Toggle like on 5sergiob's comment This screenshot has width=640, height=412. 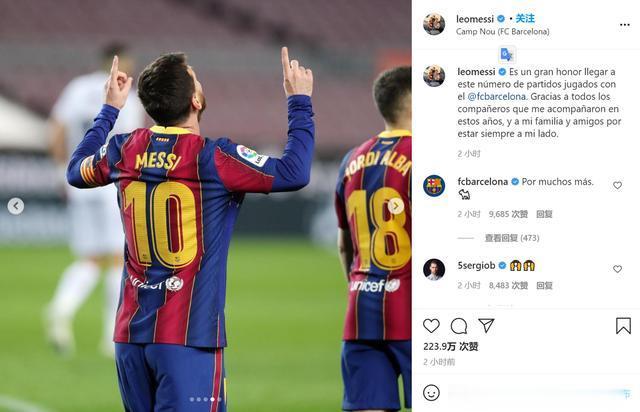(x=617, y=269)
